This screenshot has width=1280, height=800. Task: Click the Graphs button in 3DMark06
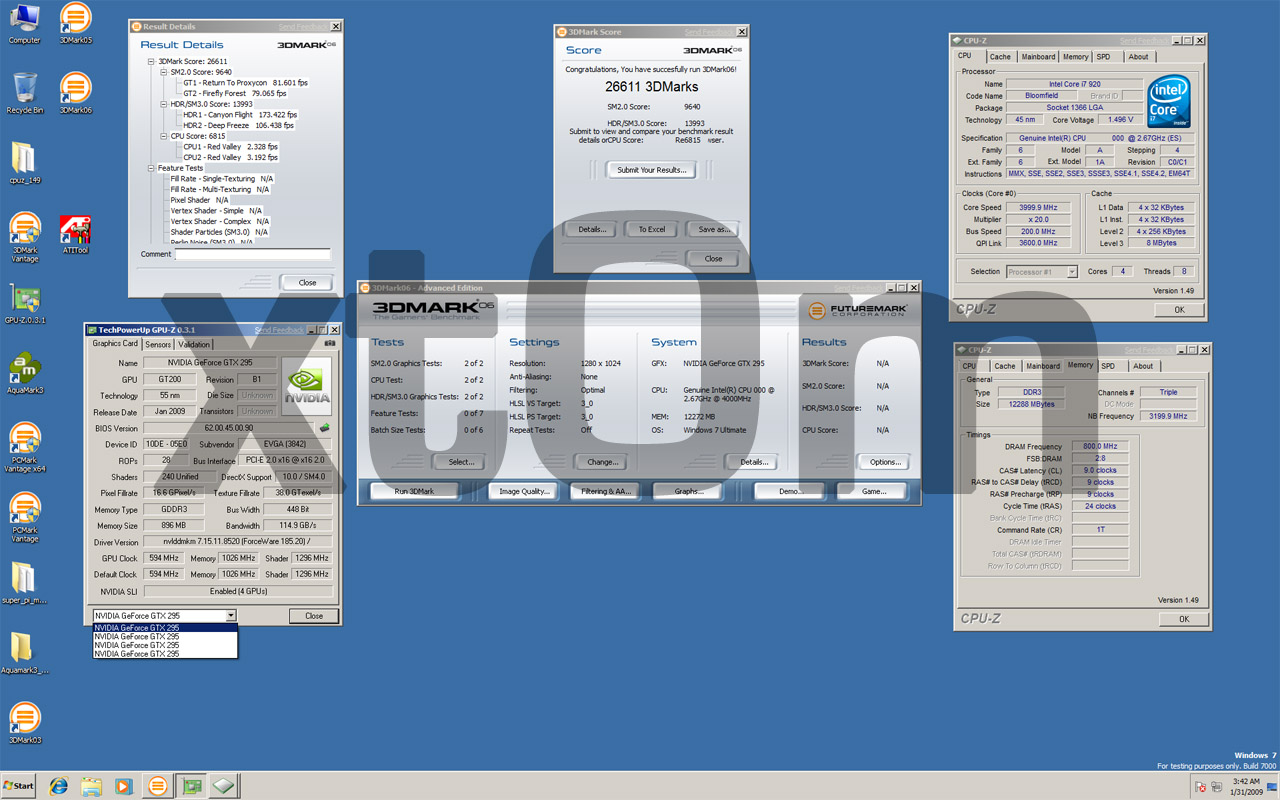pyautogui.click(x=688, y=491)
